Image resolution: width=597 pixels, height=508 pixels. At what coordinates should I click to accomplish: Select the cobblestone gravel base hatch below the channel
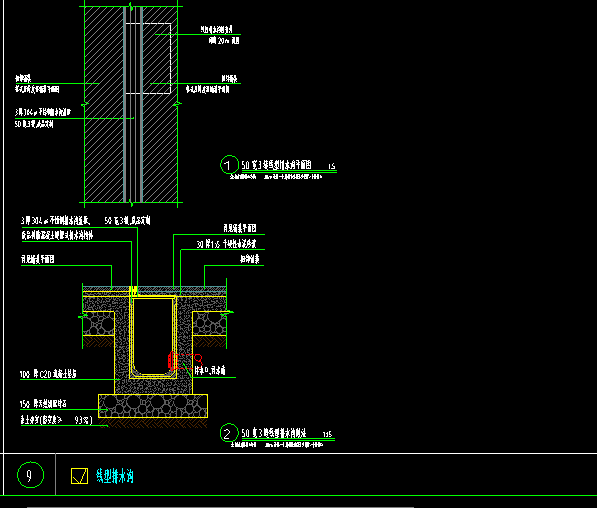point(153,406)
